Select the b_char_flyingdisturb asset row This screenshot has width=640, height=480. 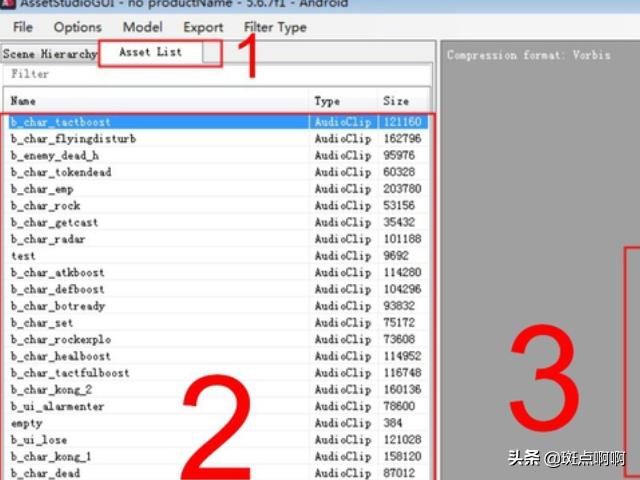(x=73, y=139)
